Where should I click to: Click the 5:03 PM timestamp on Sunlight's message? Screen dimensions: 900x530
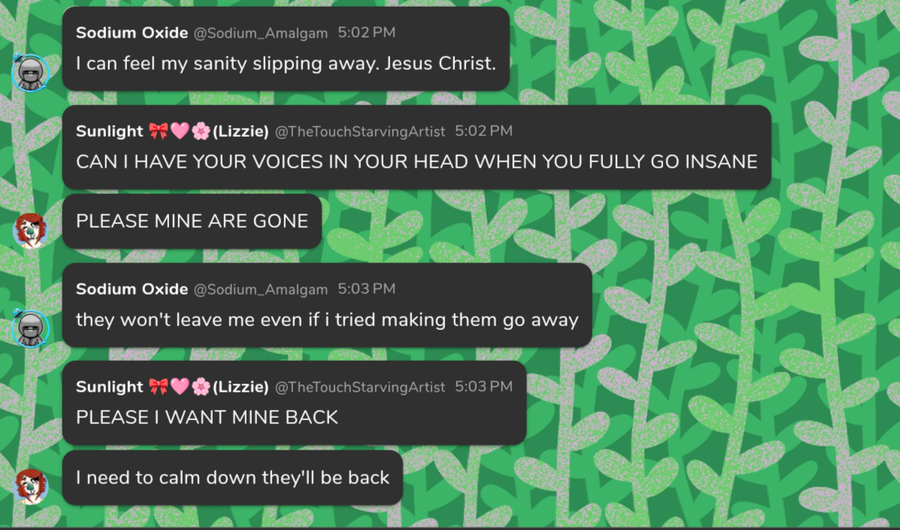[x=484, y=386]
